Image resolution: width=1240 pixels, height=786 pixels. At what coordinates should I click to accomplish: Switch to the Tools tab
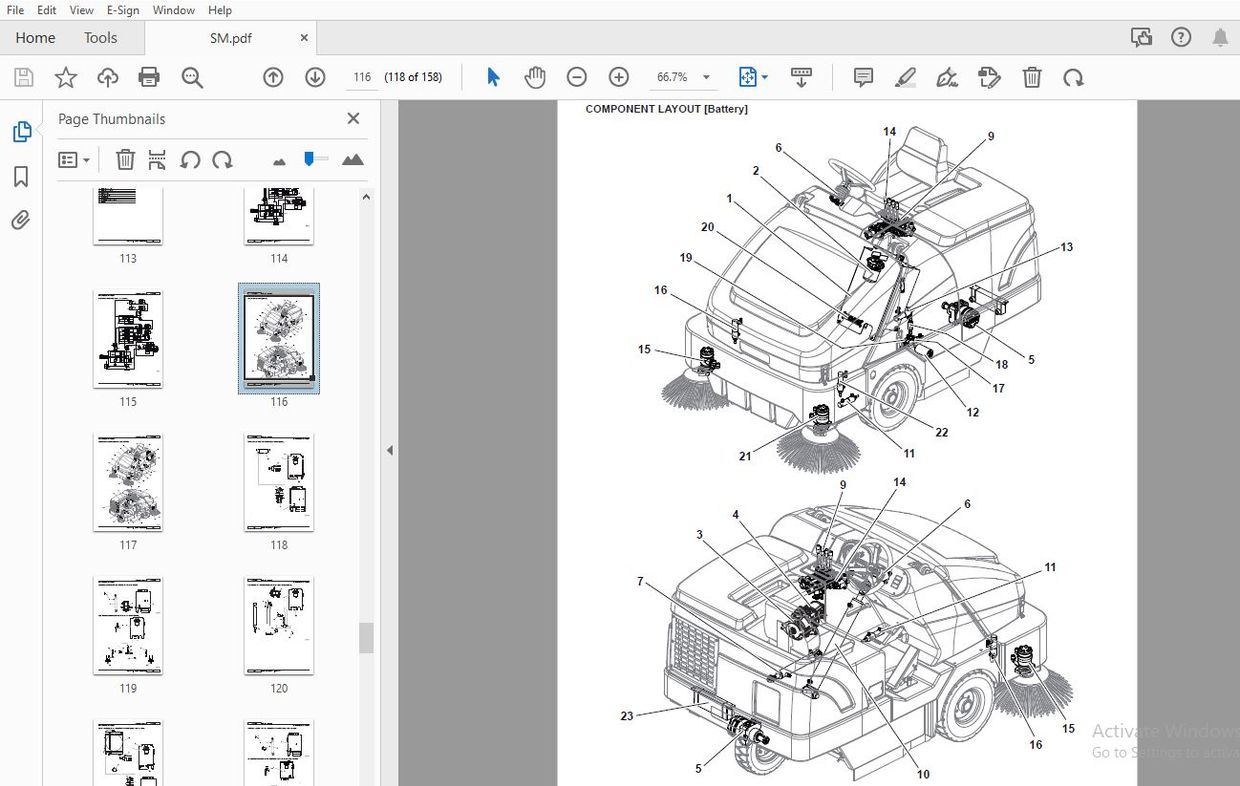[x=100, y=38]
